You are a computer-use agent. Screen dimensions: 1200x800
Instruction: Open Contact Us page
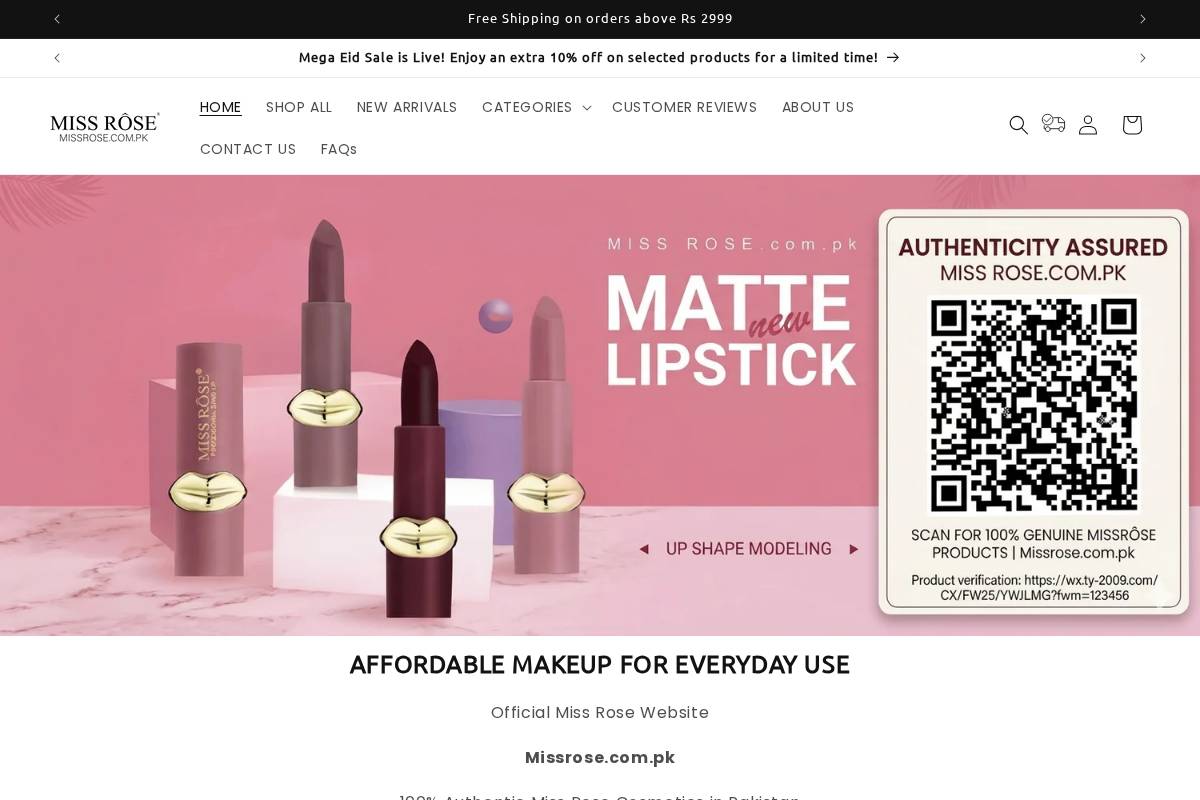coord(248,149)
